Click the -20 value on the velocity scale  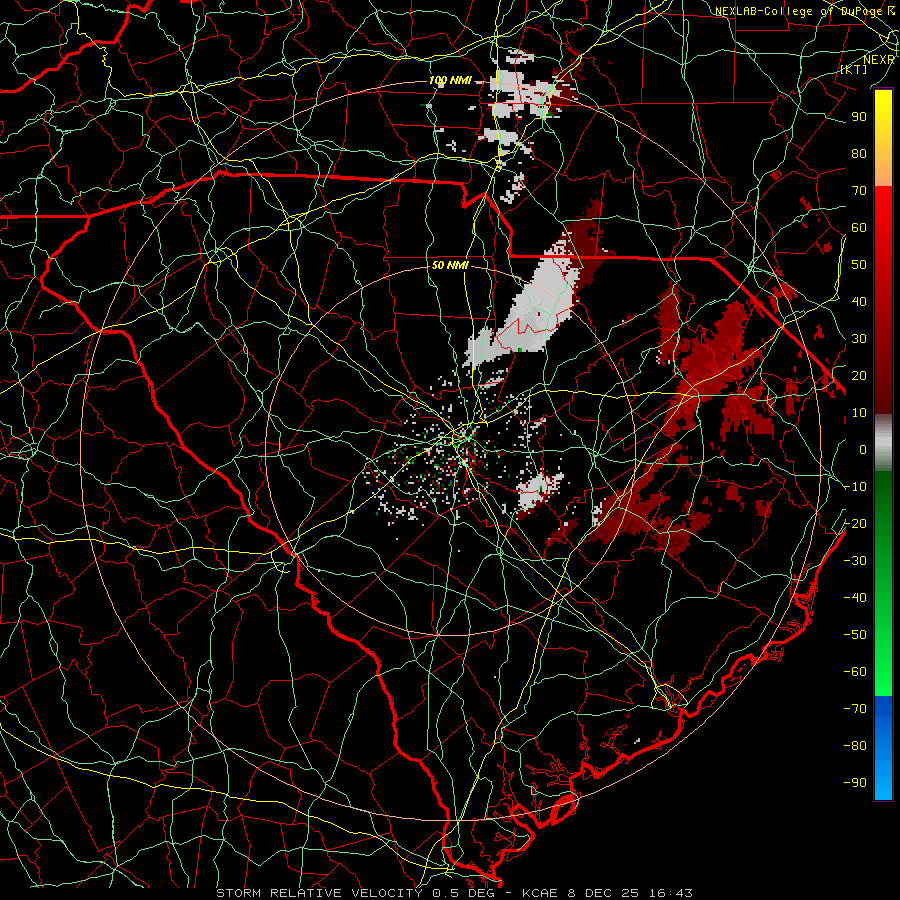(x=855, y=523)
